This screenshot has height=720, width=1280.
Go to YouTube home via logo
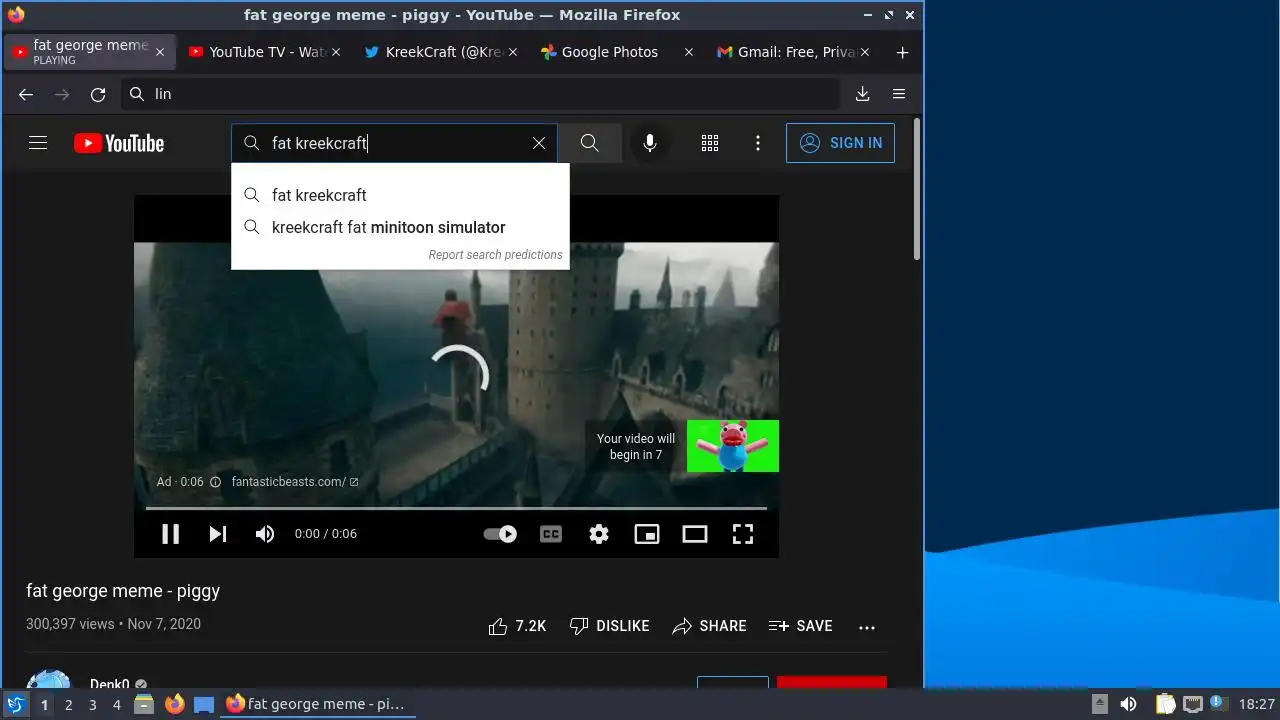click(x=119, y=143)
